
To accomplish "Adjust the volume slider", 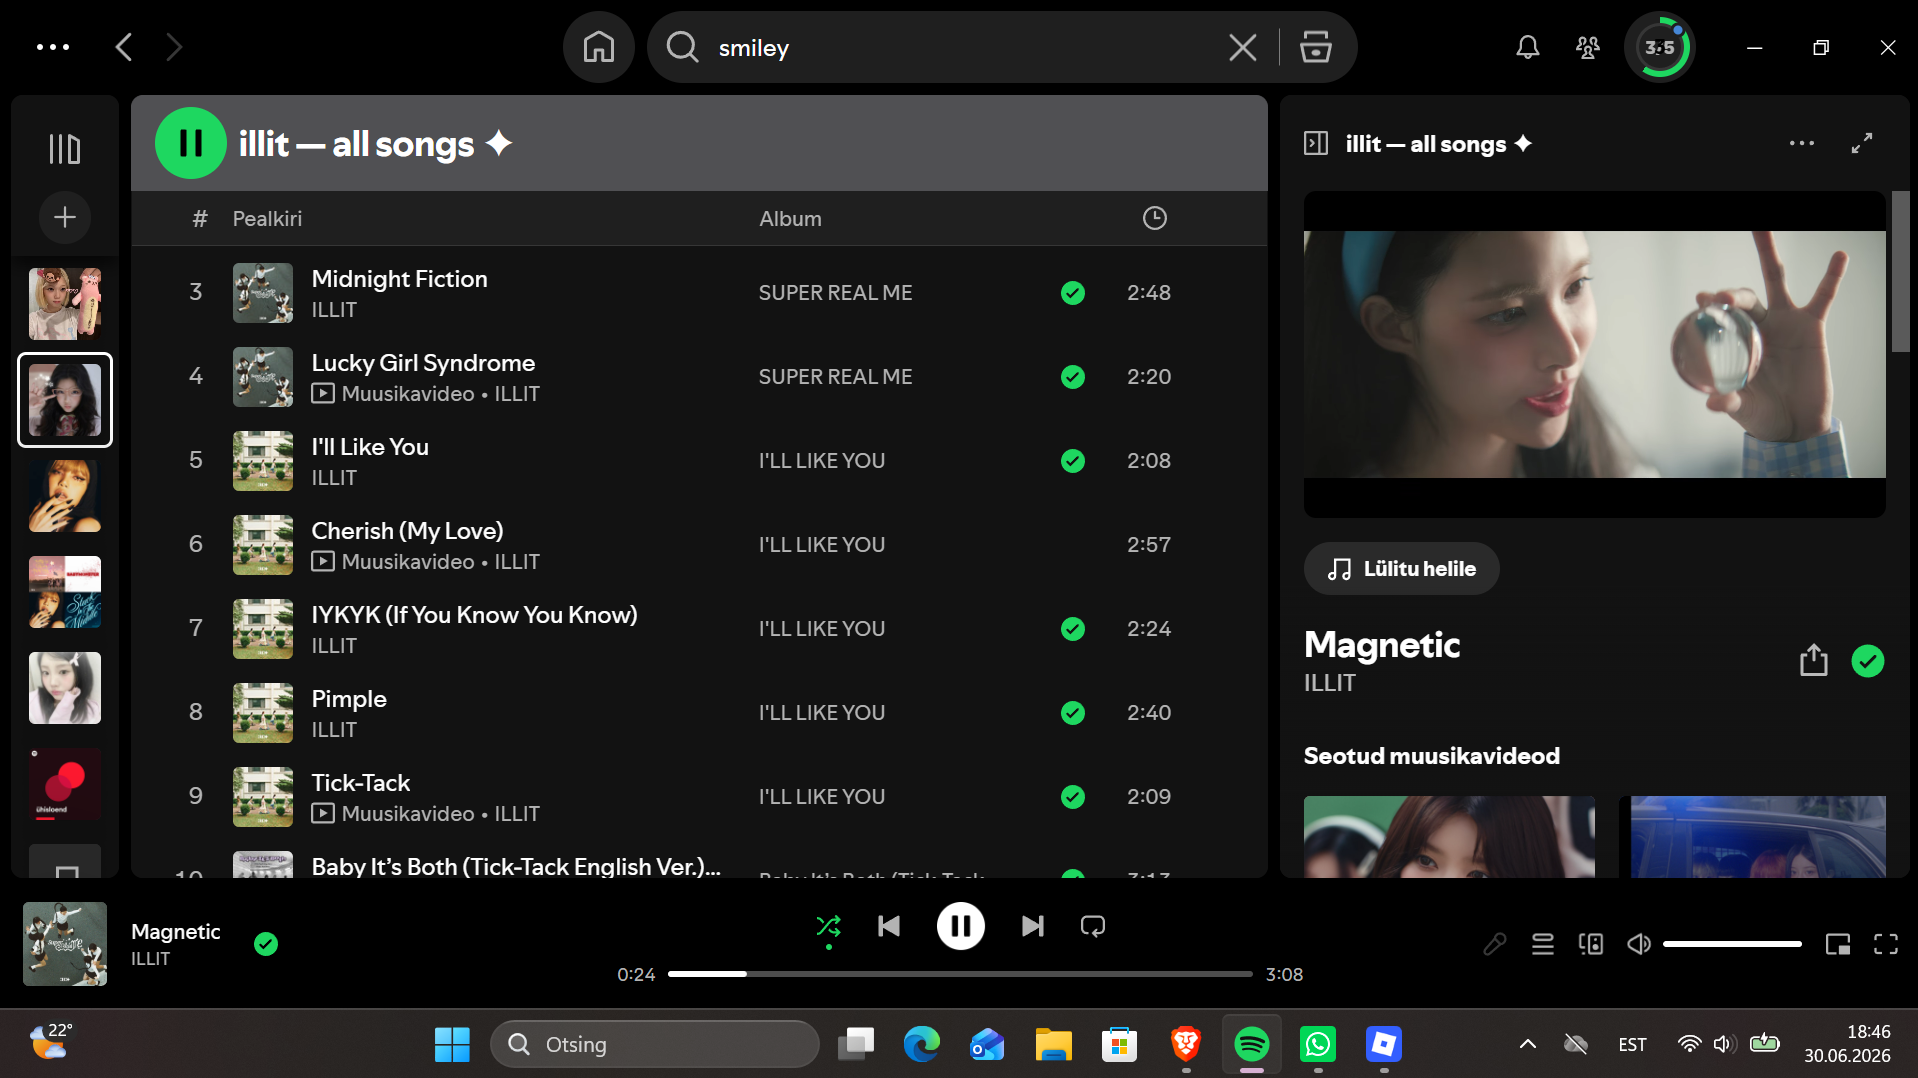I will (x=1732, y=944).
